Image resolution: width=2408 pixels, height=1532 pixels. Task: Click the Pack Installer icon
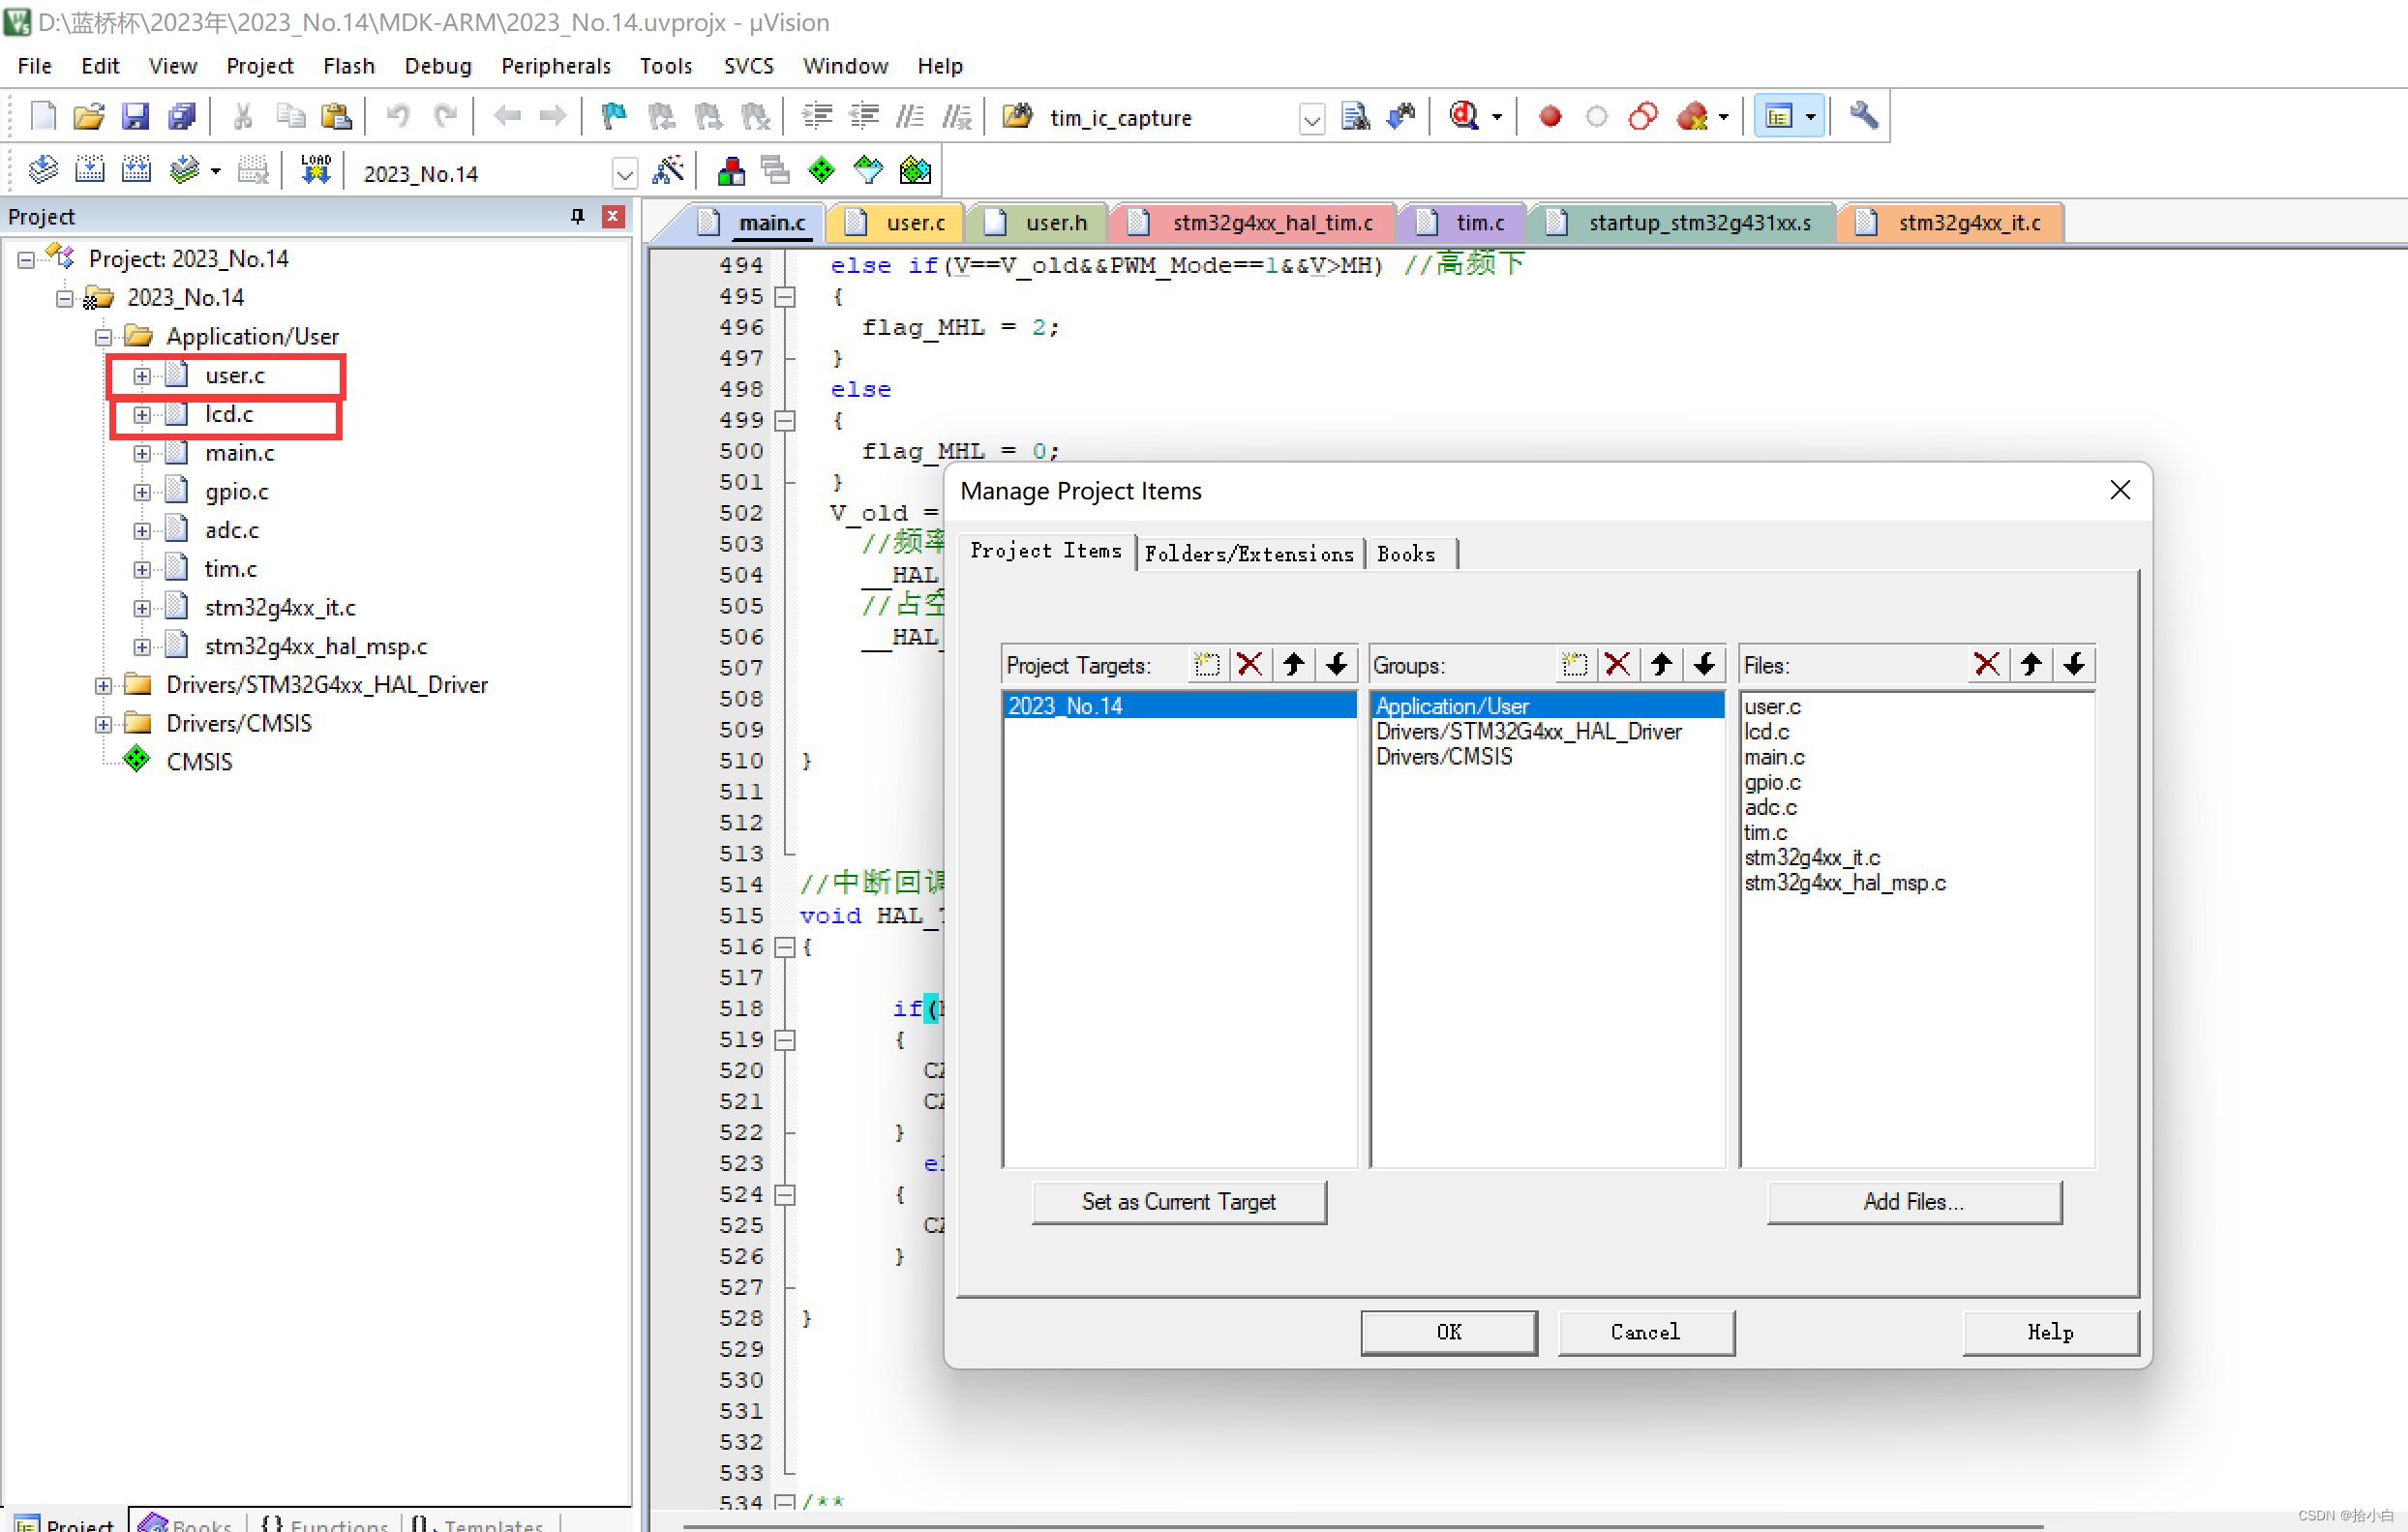(915, 171)
